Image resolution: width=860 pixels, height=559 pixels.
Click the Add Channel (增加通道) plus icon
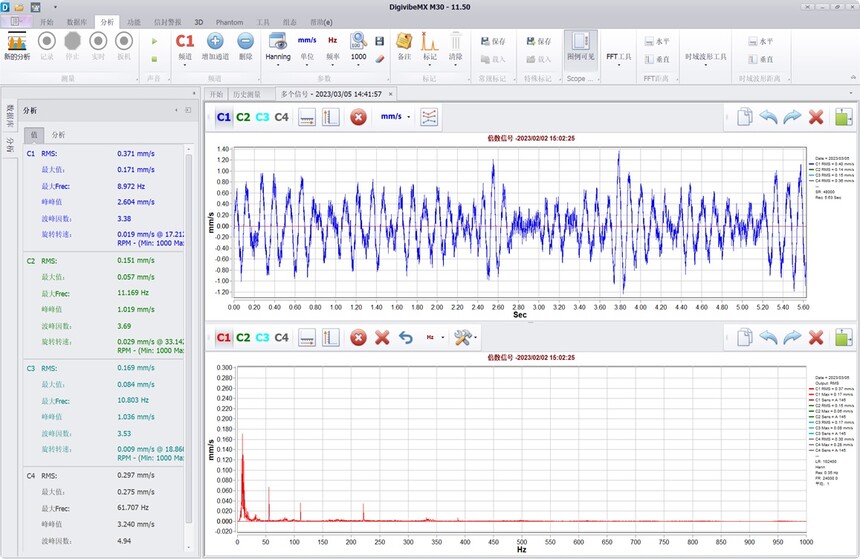[215, 42]
